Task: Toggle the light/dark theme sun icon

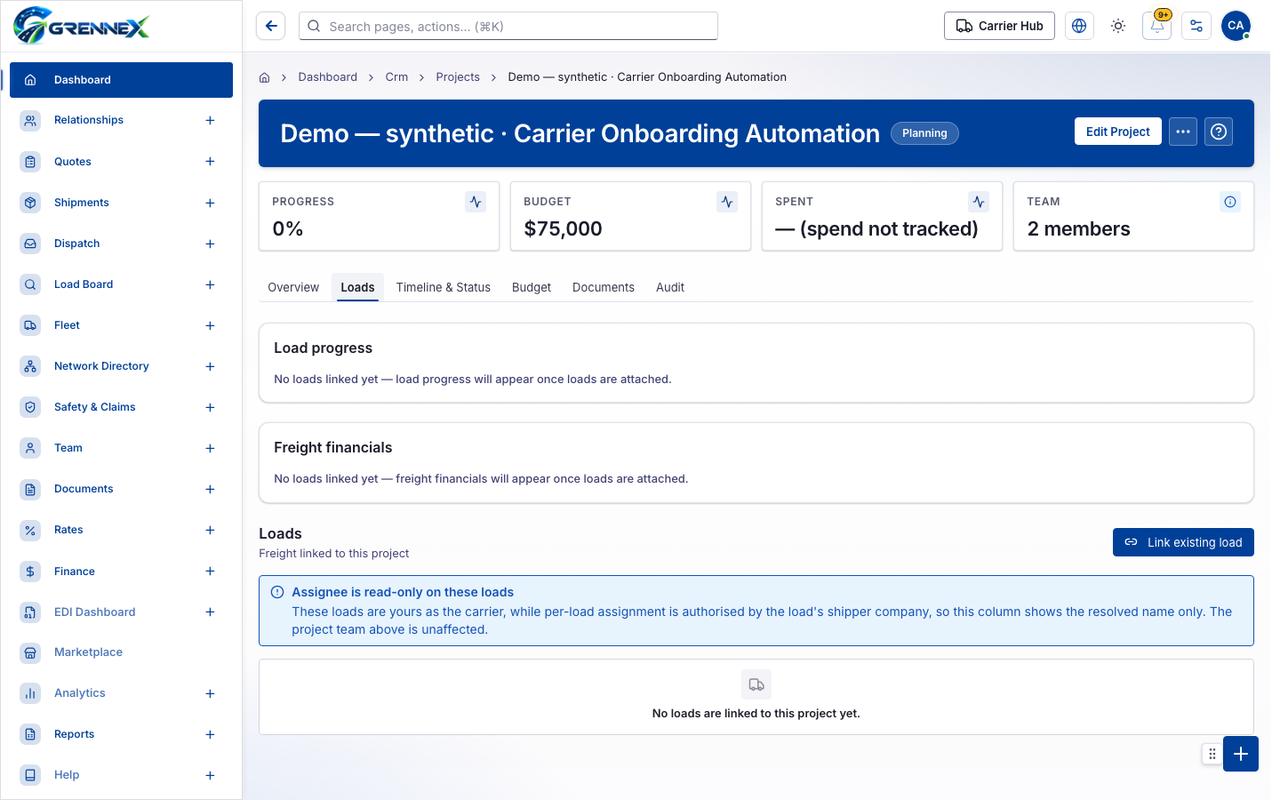Action: point(1118,26)
